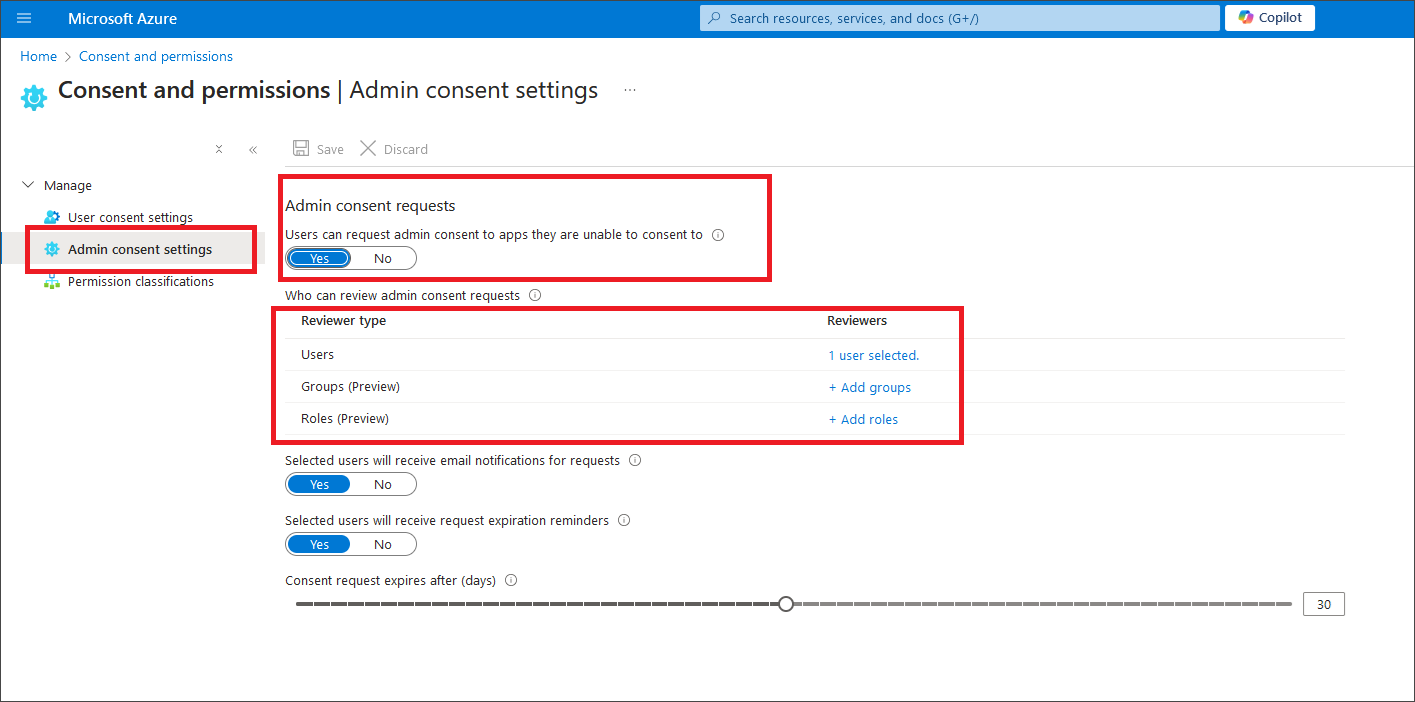Turn off request expiration reminders

coord(383,545)
